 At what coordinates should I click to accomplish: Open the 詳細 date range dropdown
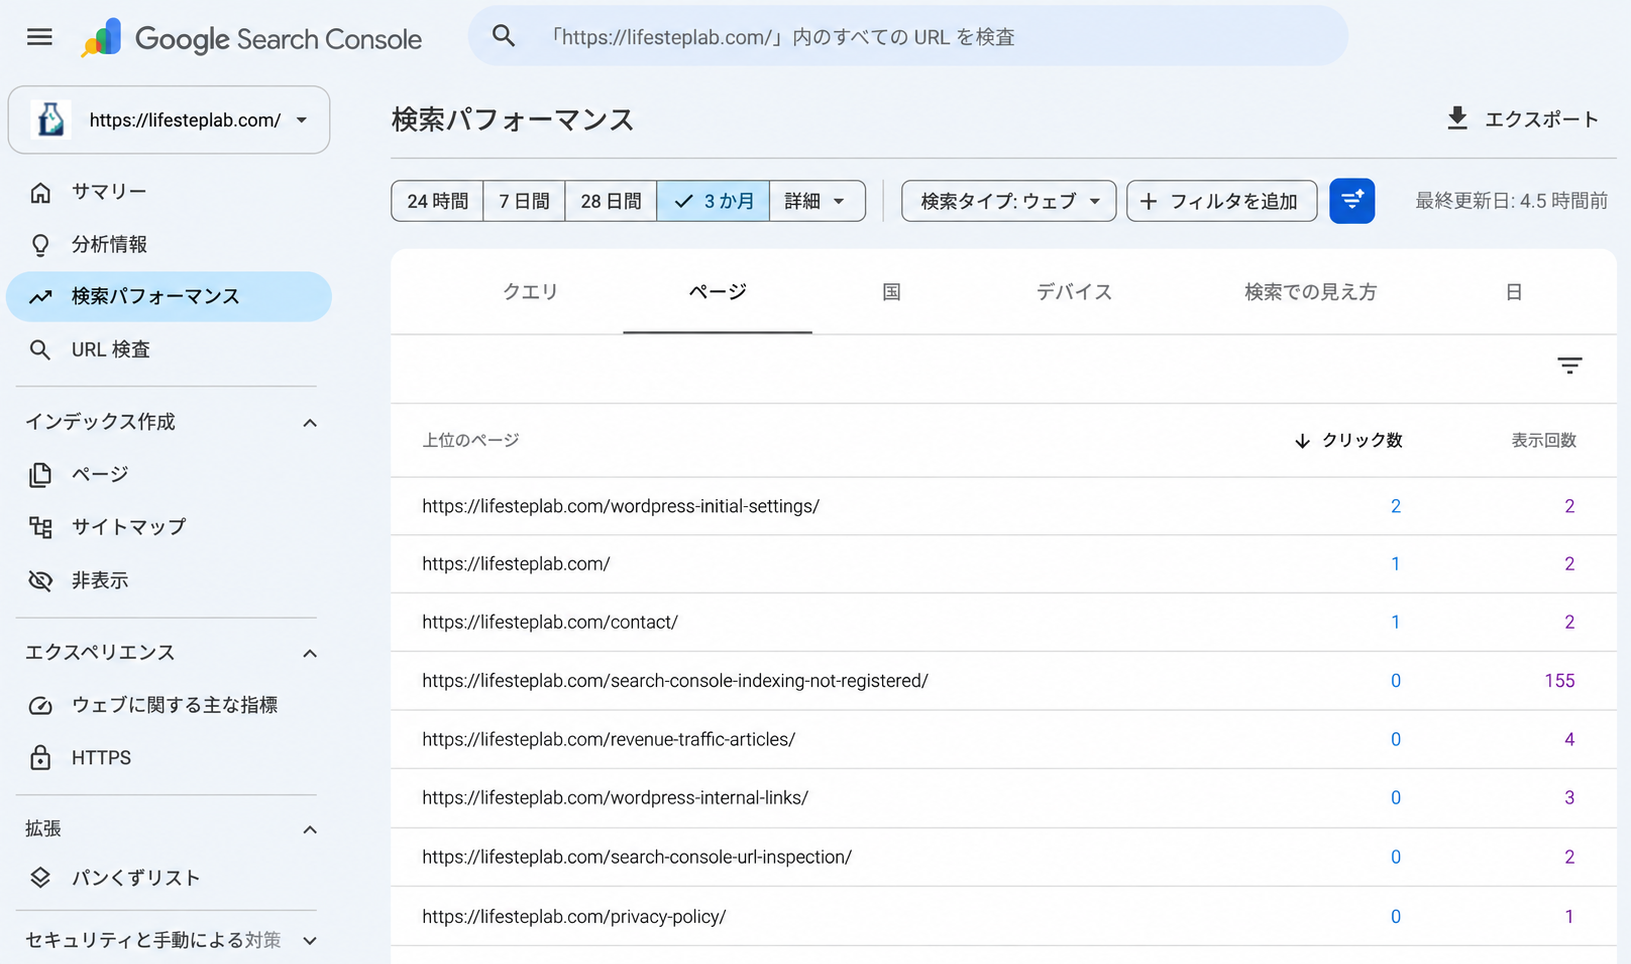pyautogui.click(x=817, y=201)
